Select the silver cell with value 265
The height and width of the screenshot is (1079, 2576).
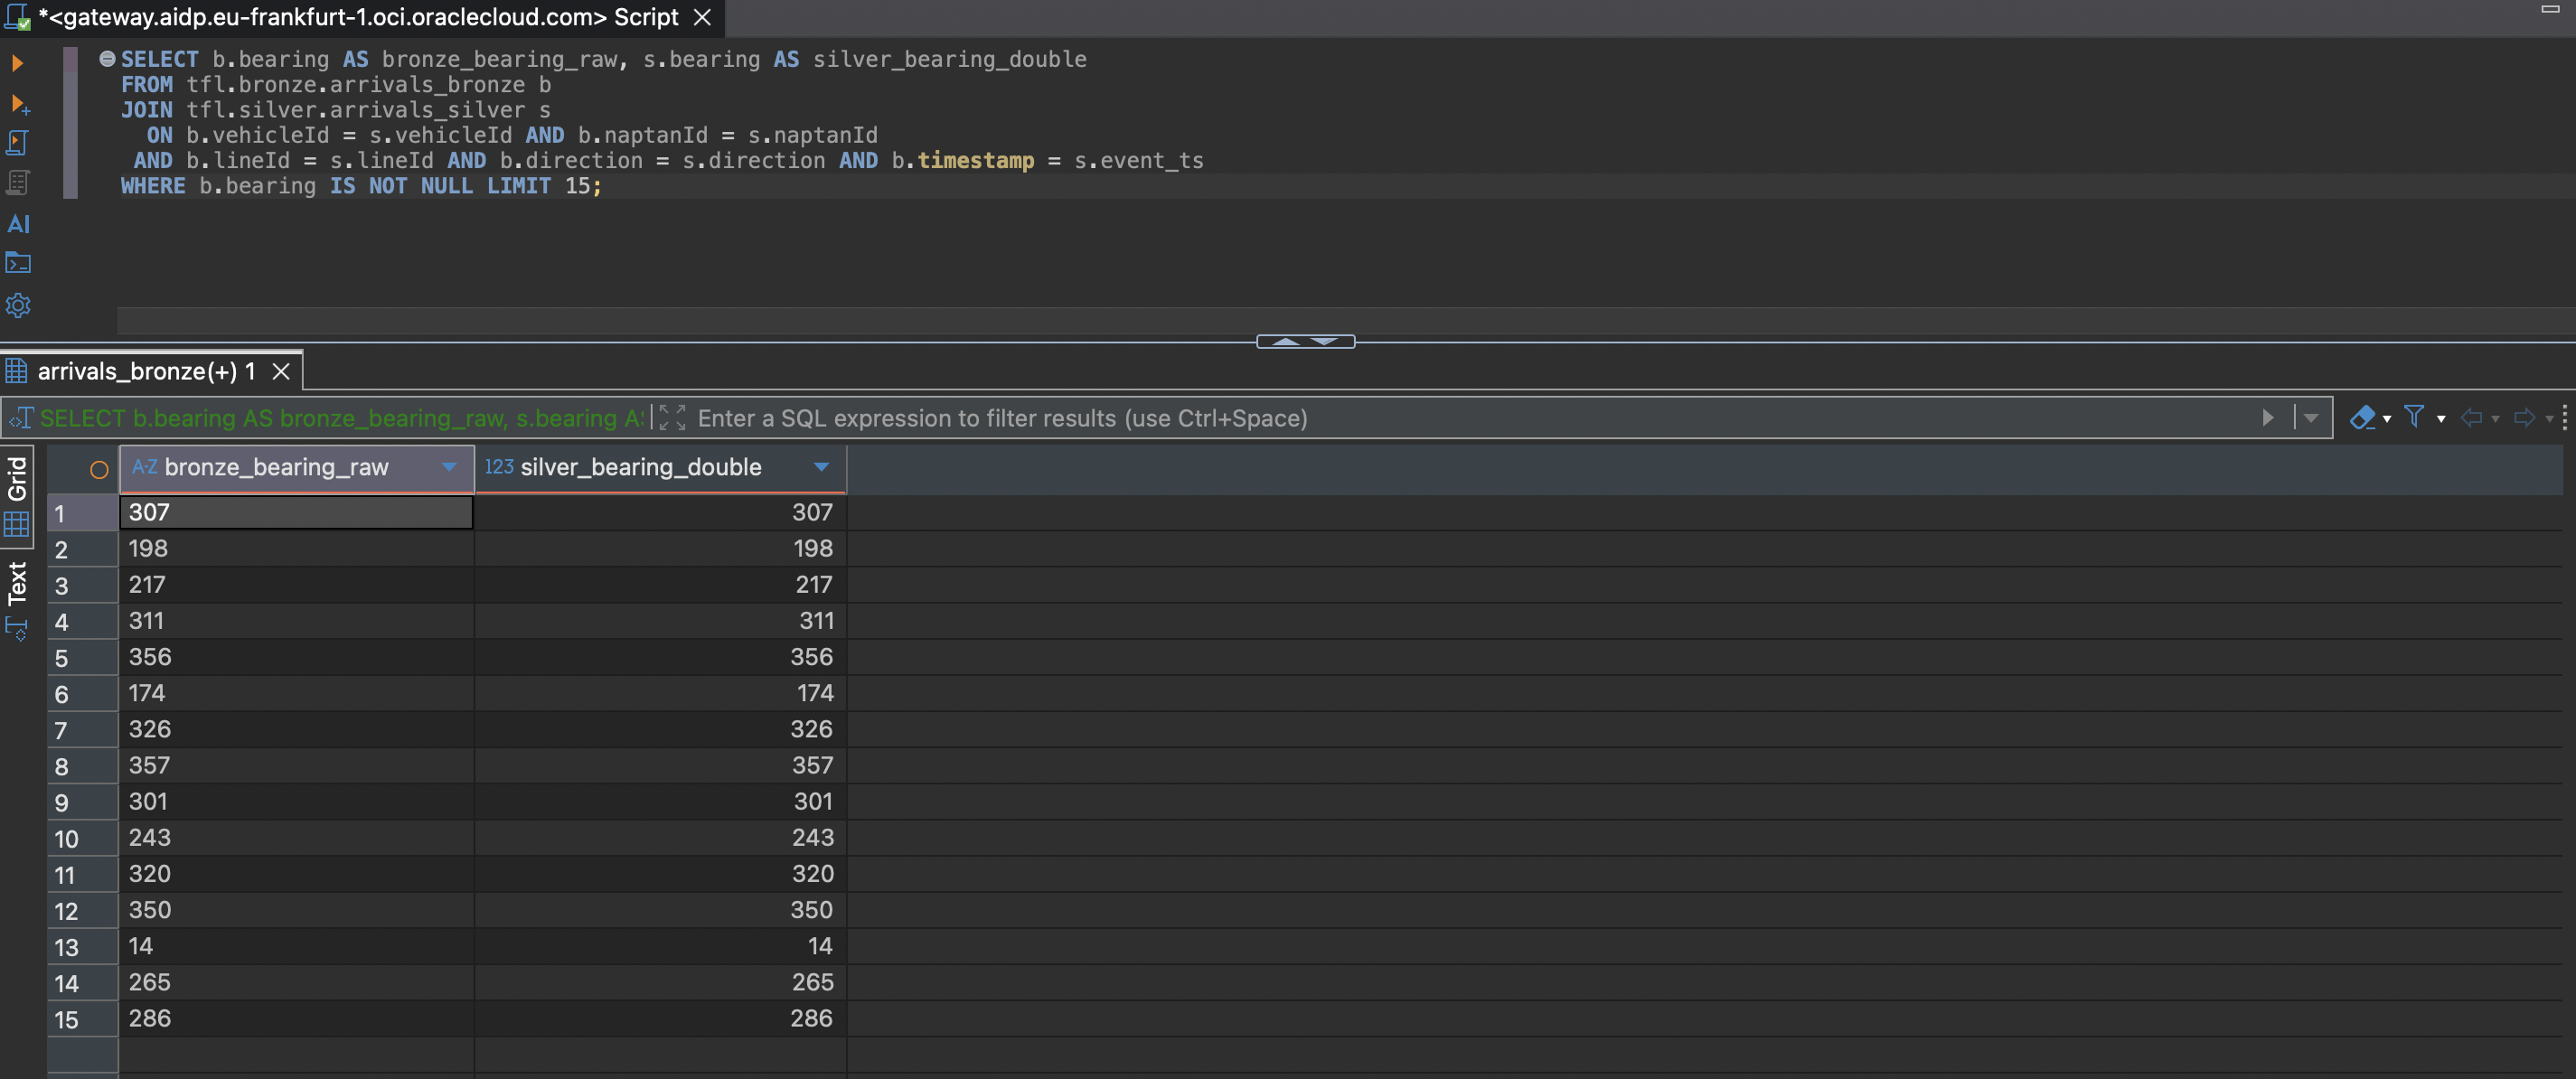click(x=660, y=982)
